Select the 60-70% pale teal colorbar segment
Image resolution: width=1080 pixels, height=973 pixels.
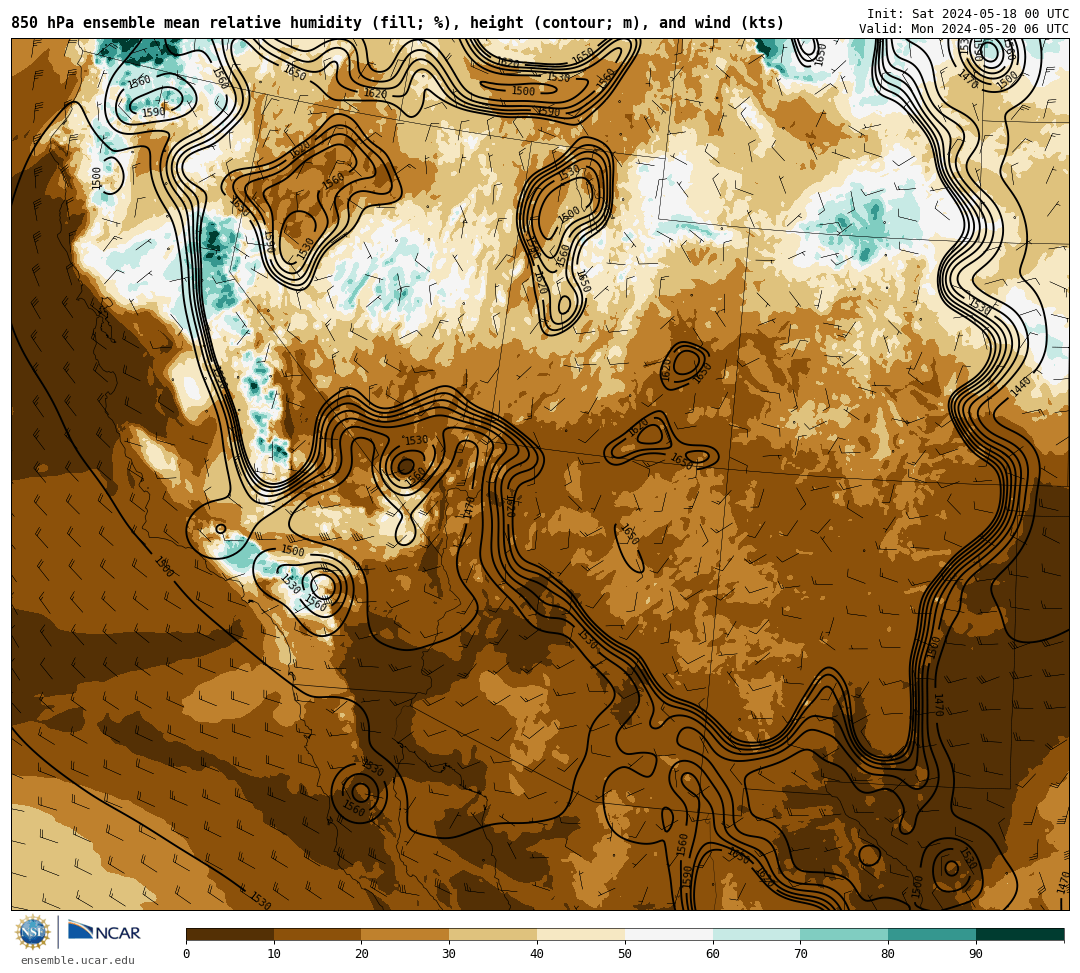click(x=756, y=934)
